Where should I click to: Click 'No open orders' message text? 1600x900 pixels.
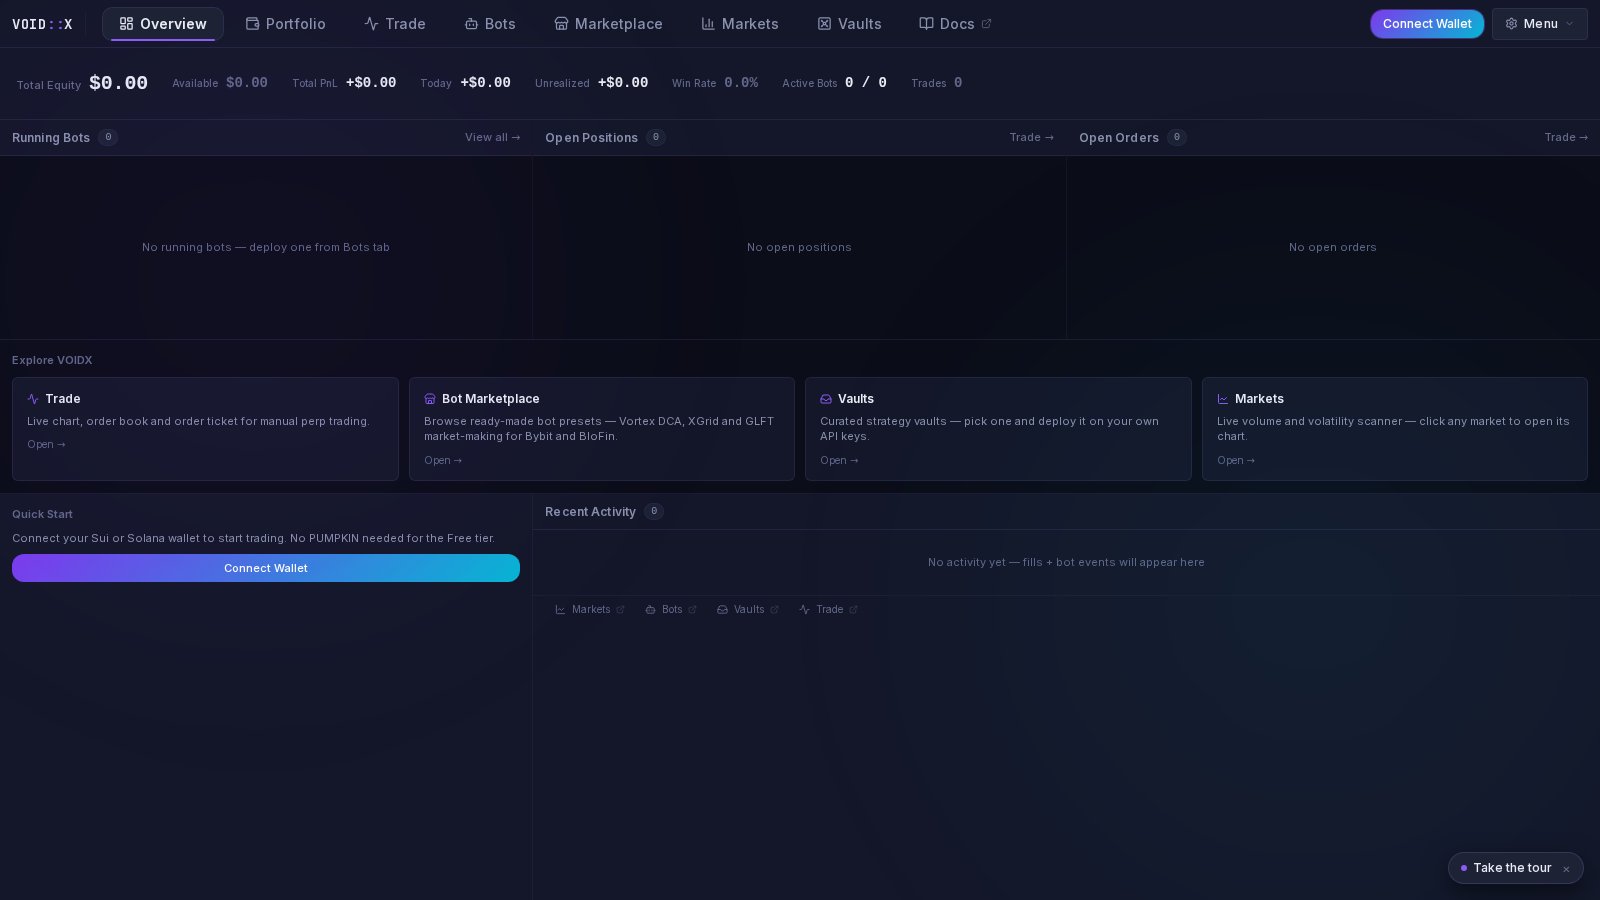click(1333, 247)
